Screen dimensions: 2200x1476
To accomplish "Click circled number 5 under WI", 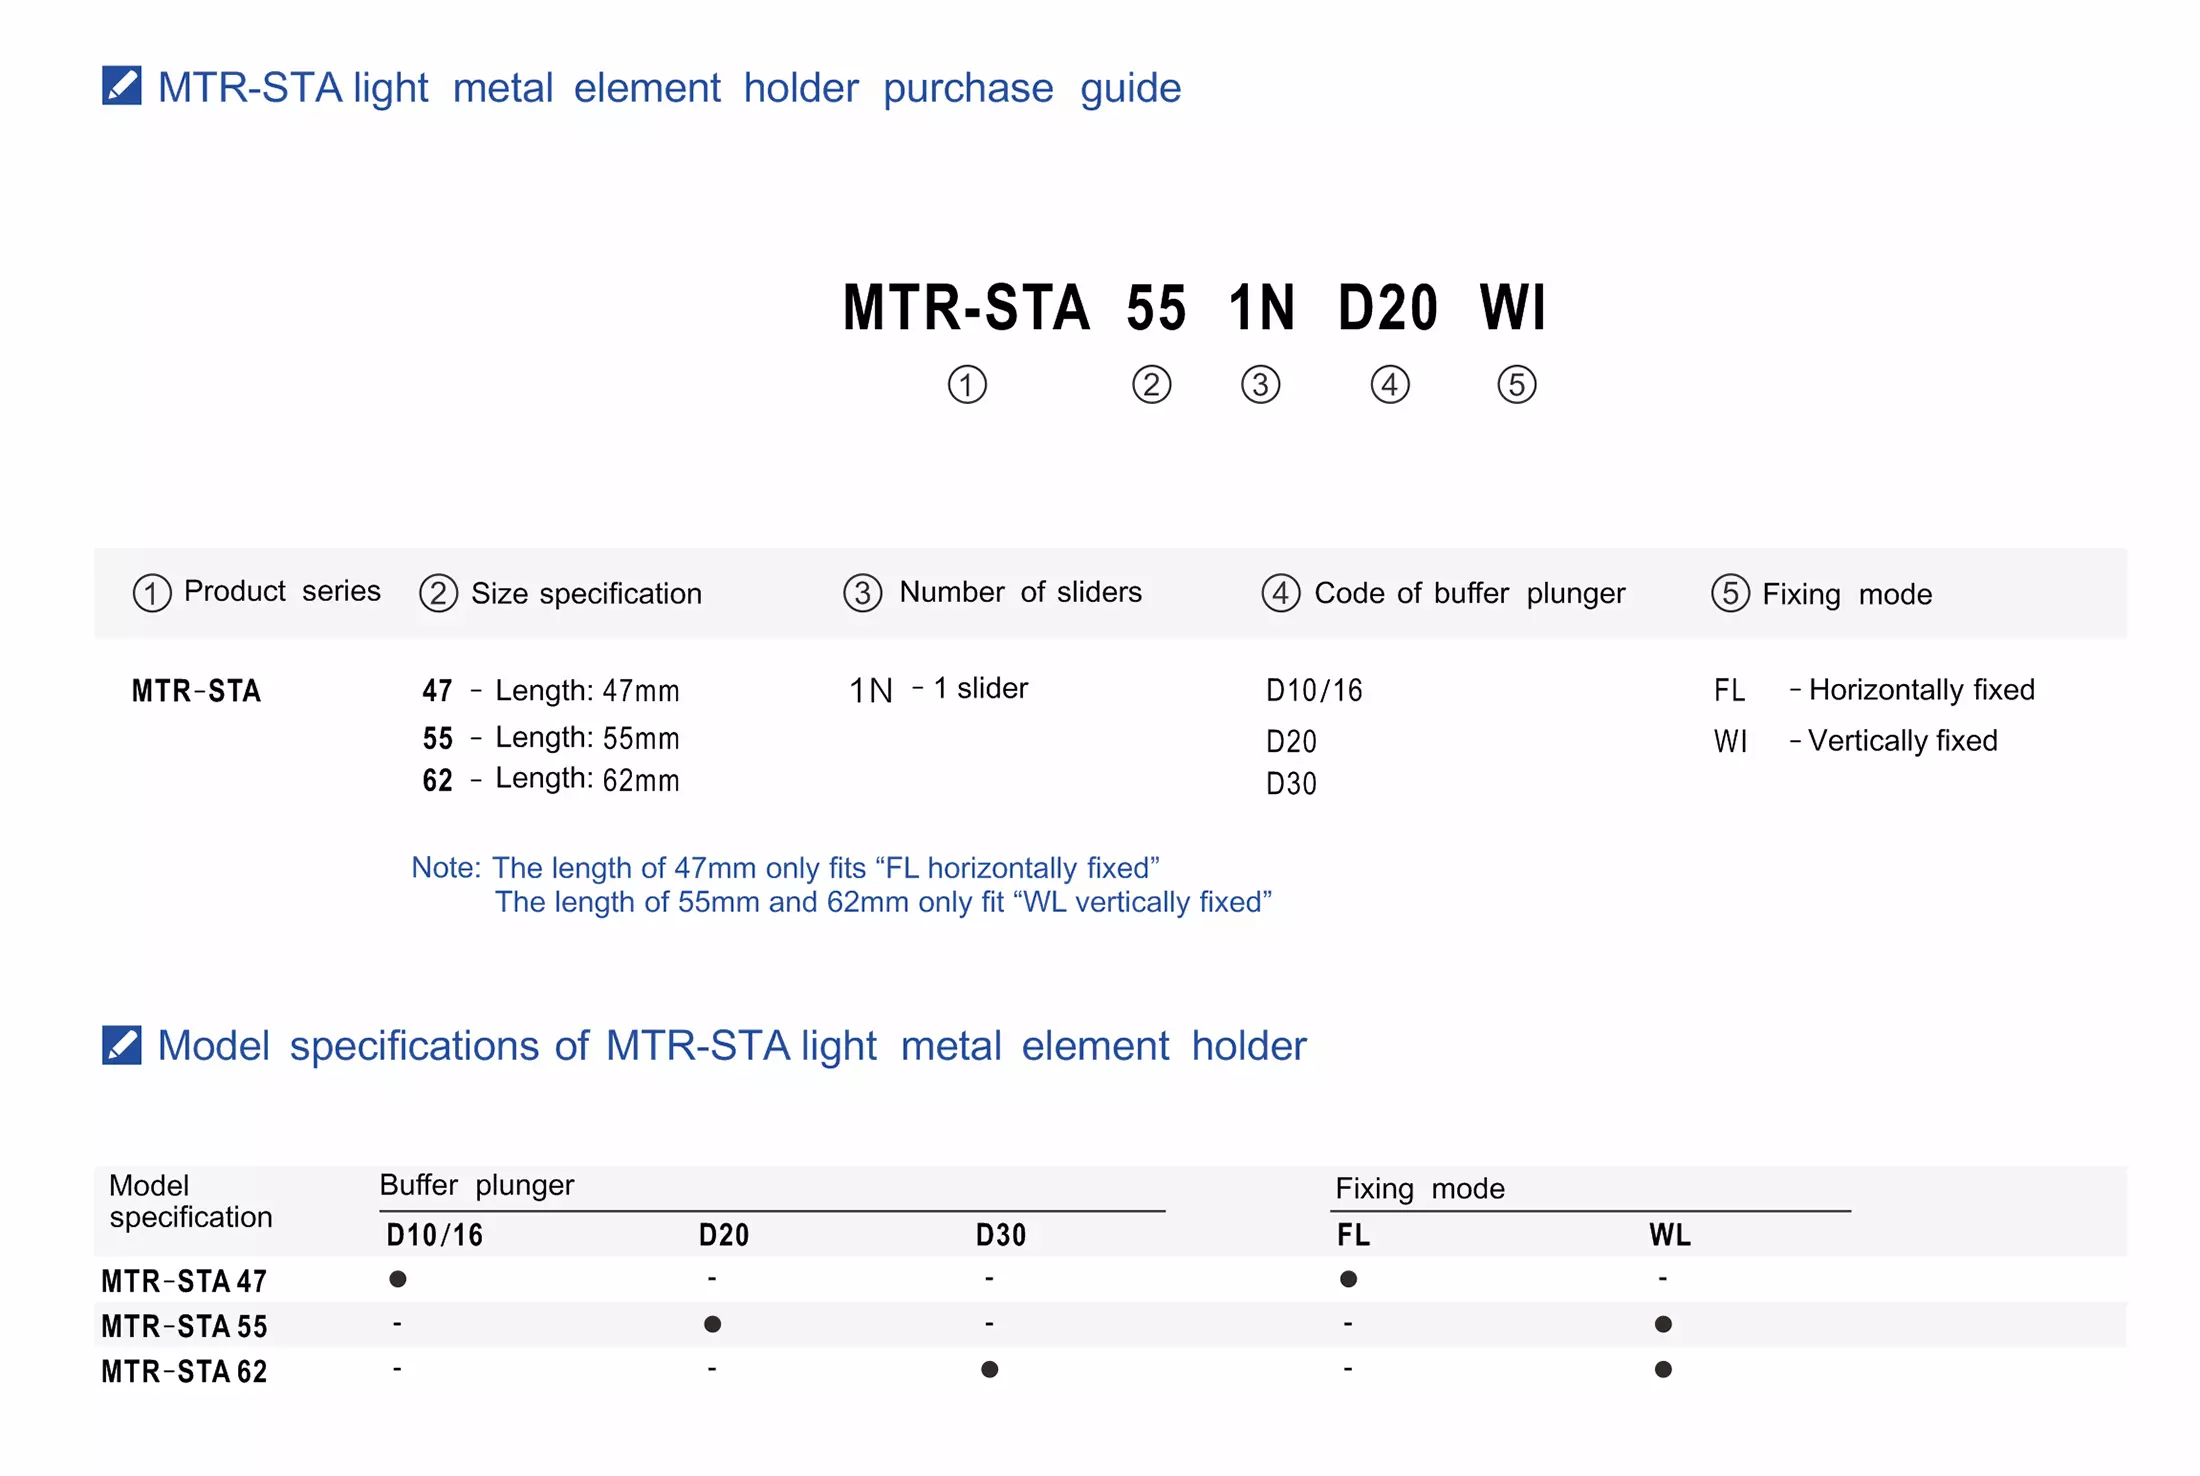I will click(1516, 385).
